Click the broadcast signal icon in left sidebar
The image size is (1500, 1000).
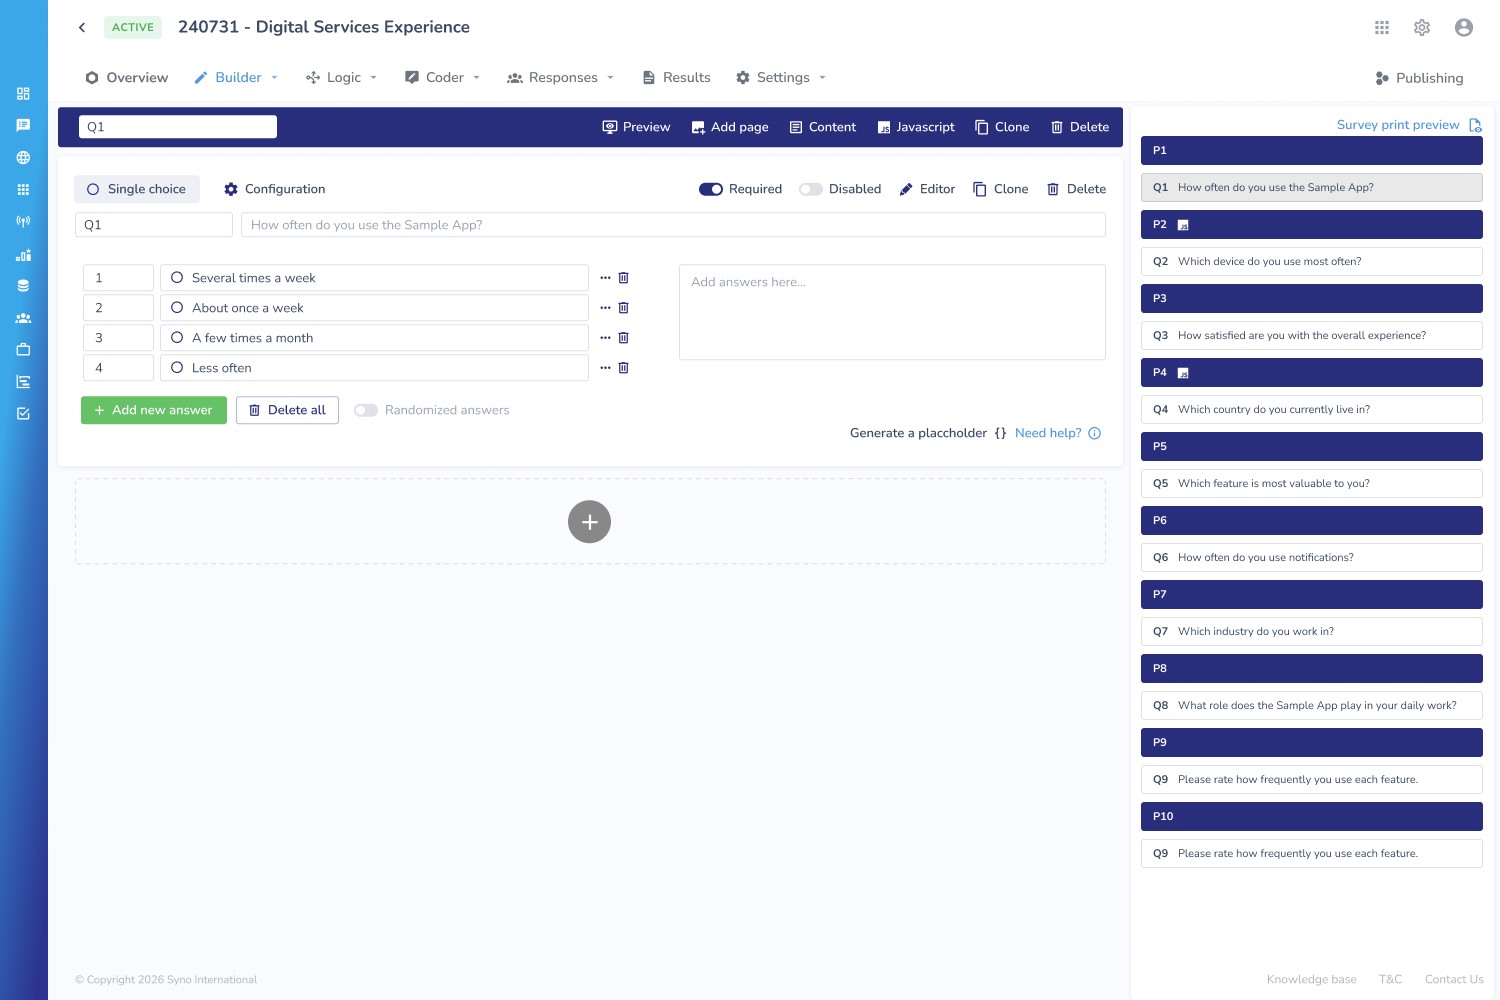[23, 221]
